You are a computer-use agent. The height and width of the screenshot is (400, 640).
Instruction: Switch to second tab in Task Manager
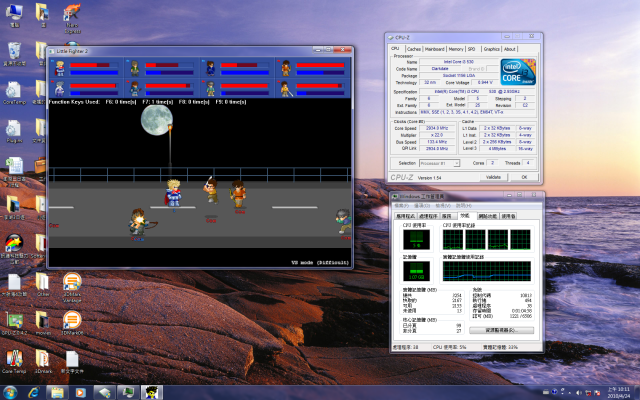click(x=428, y=216)
